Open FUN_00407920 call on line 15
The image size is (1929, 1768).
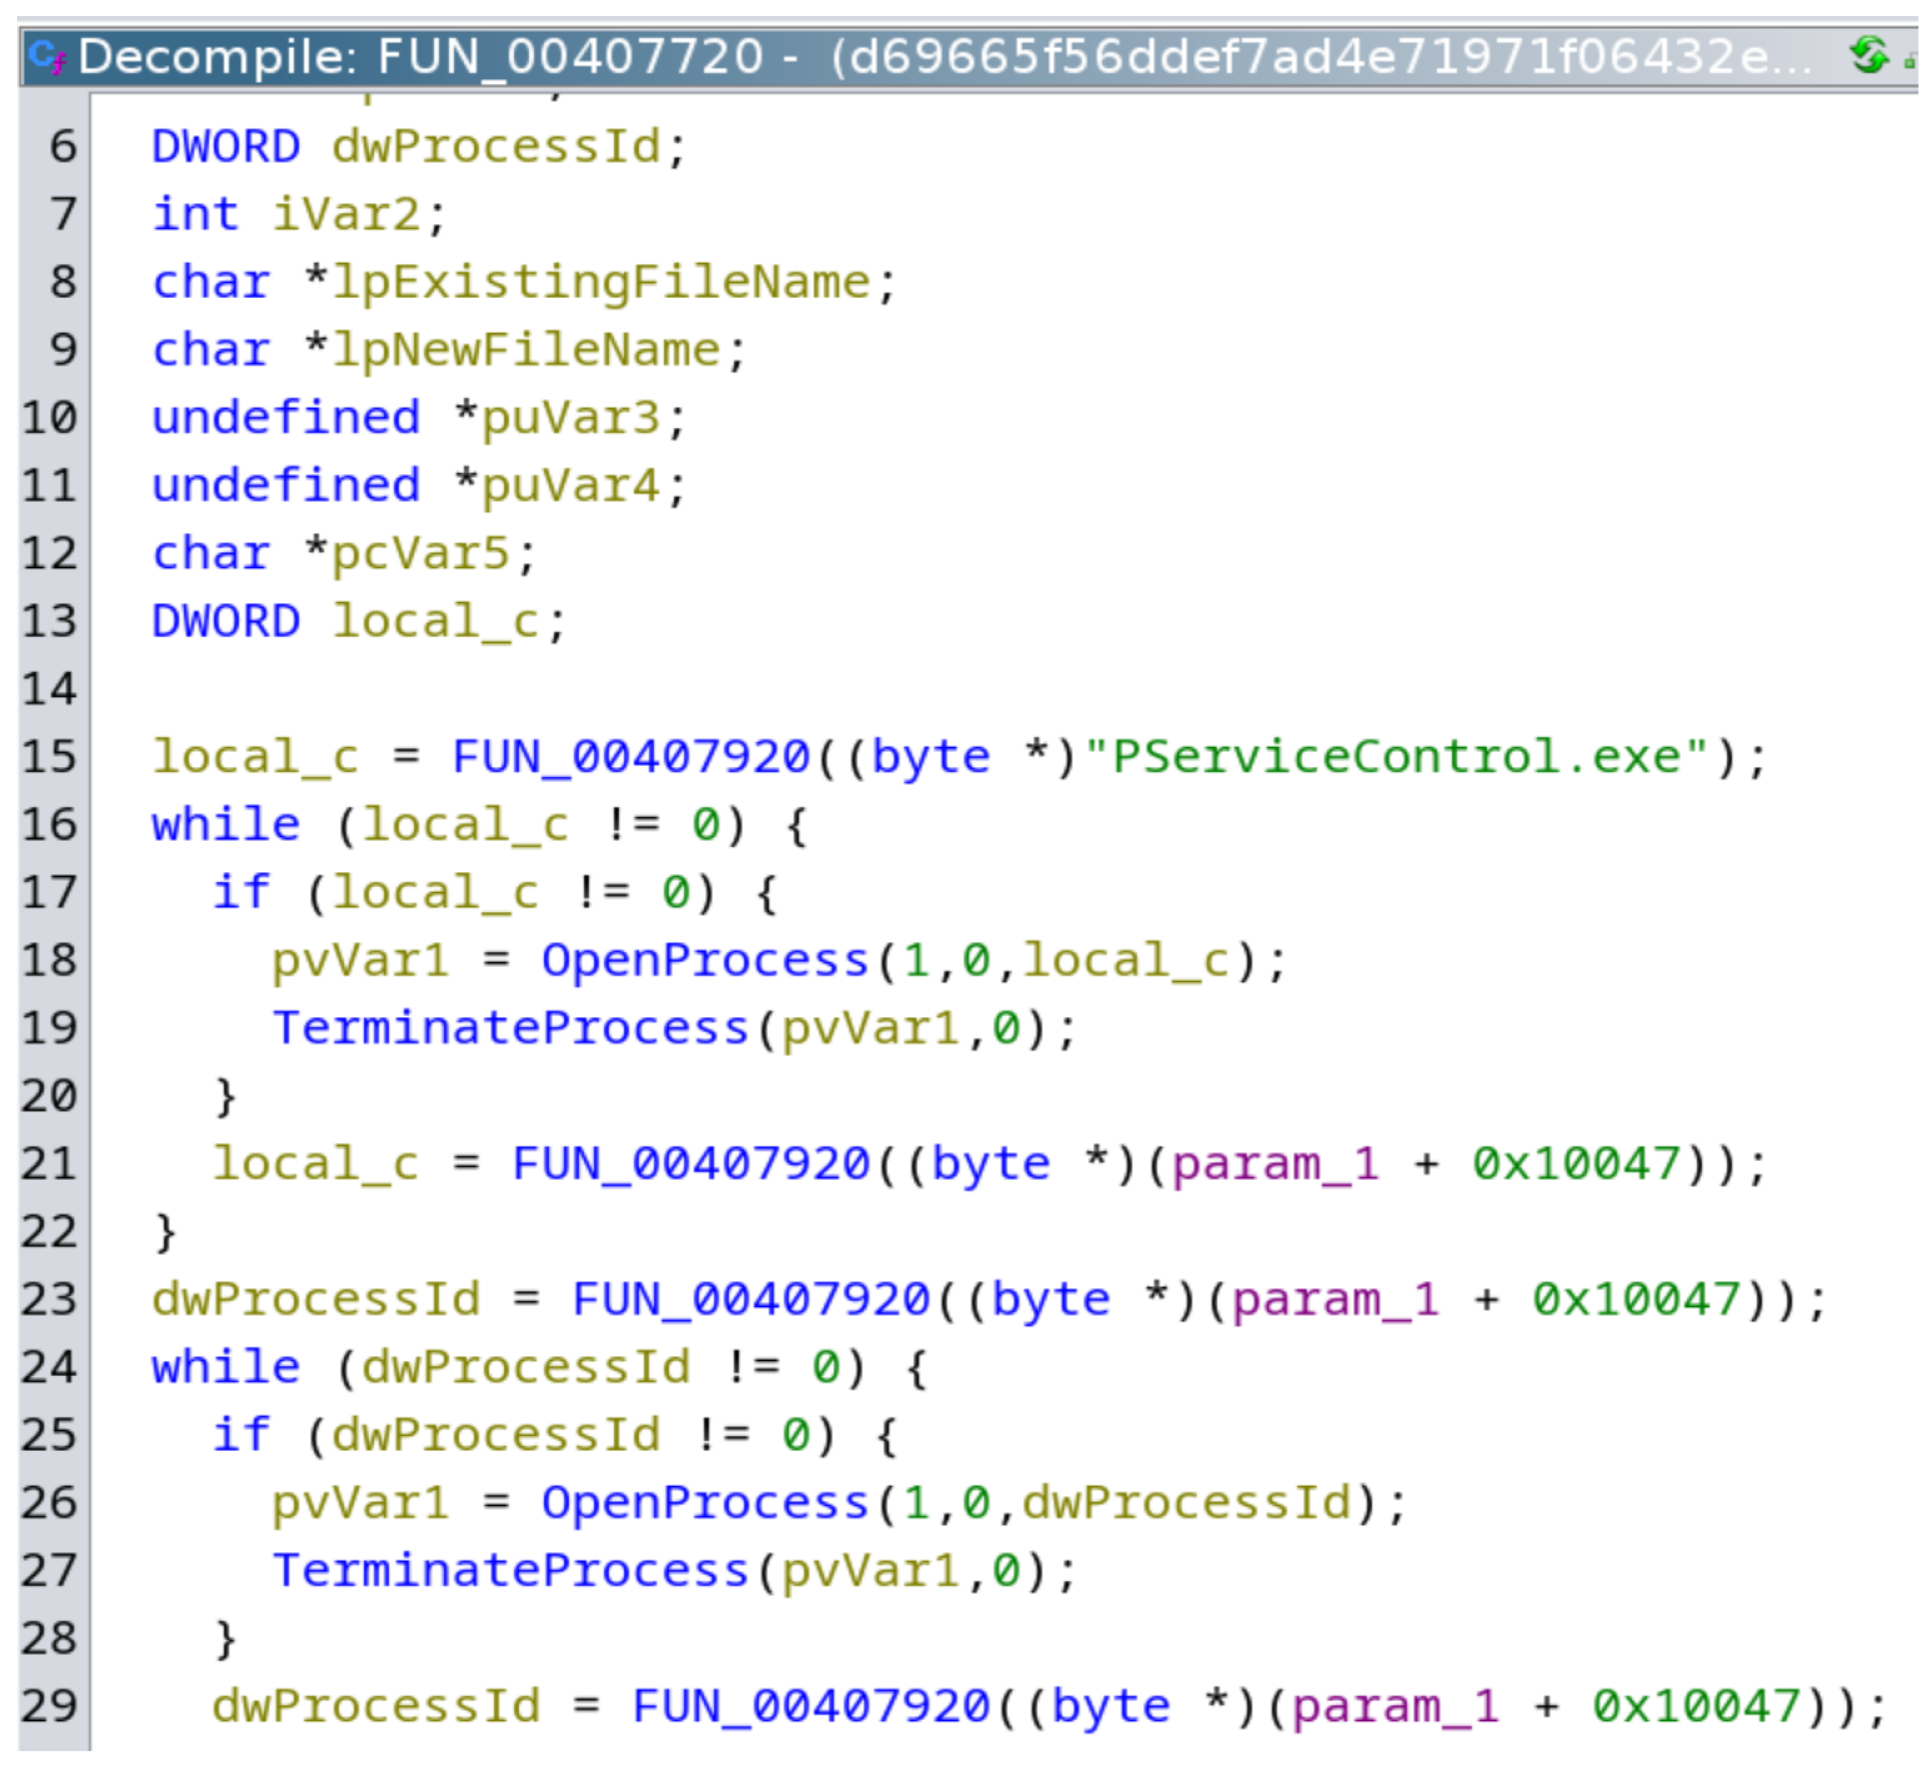(630, 757)
